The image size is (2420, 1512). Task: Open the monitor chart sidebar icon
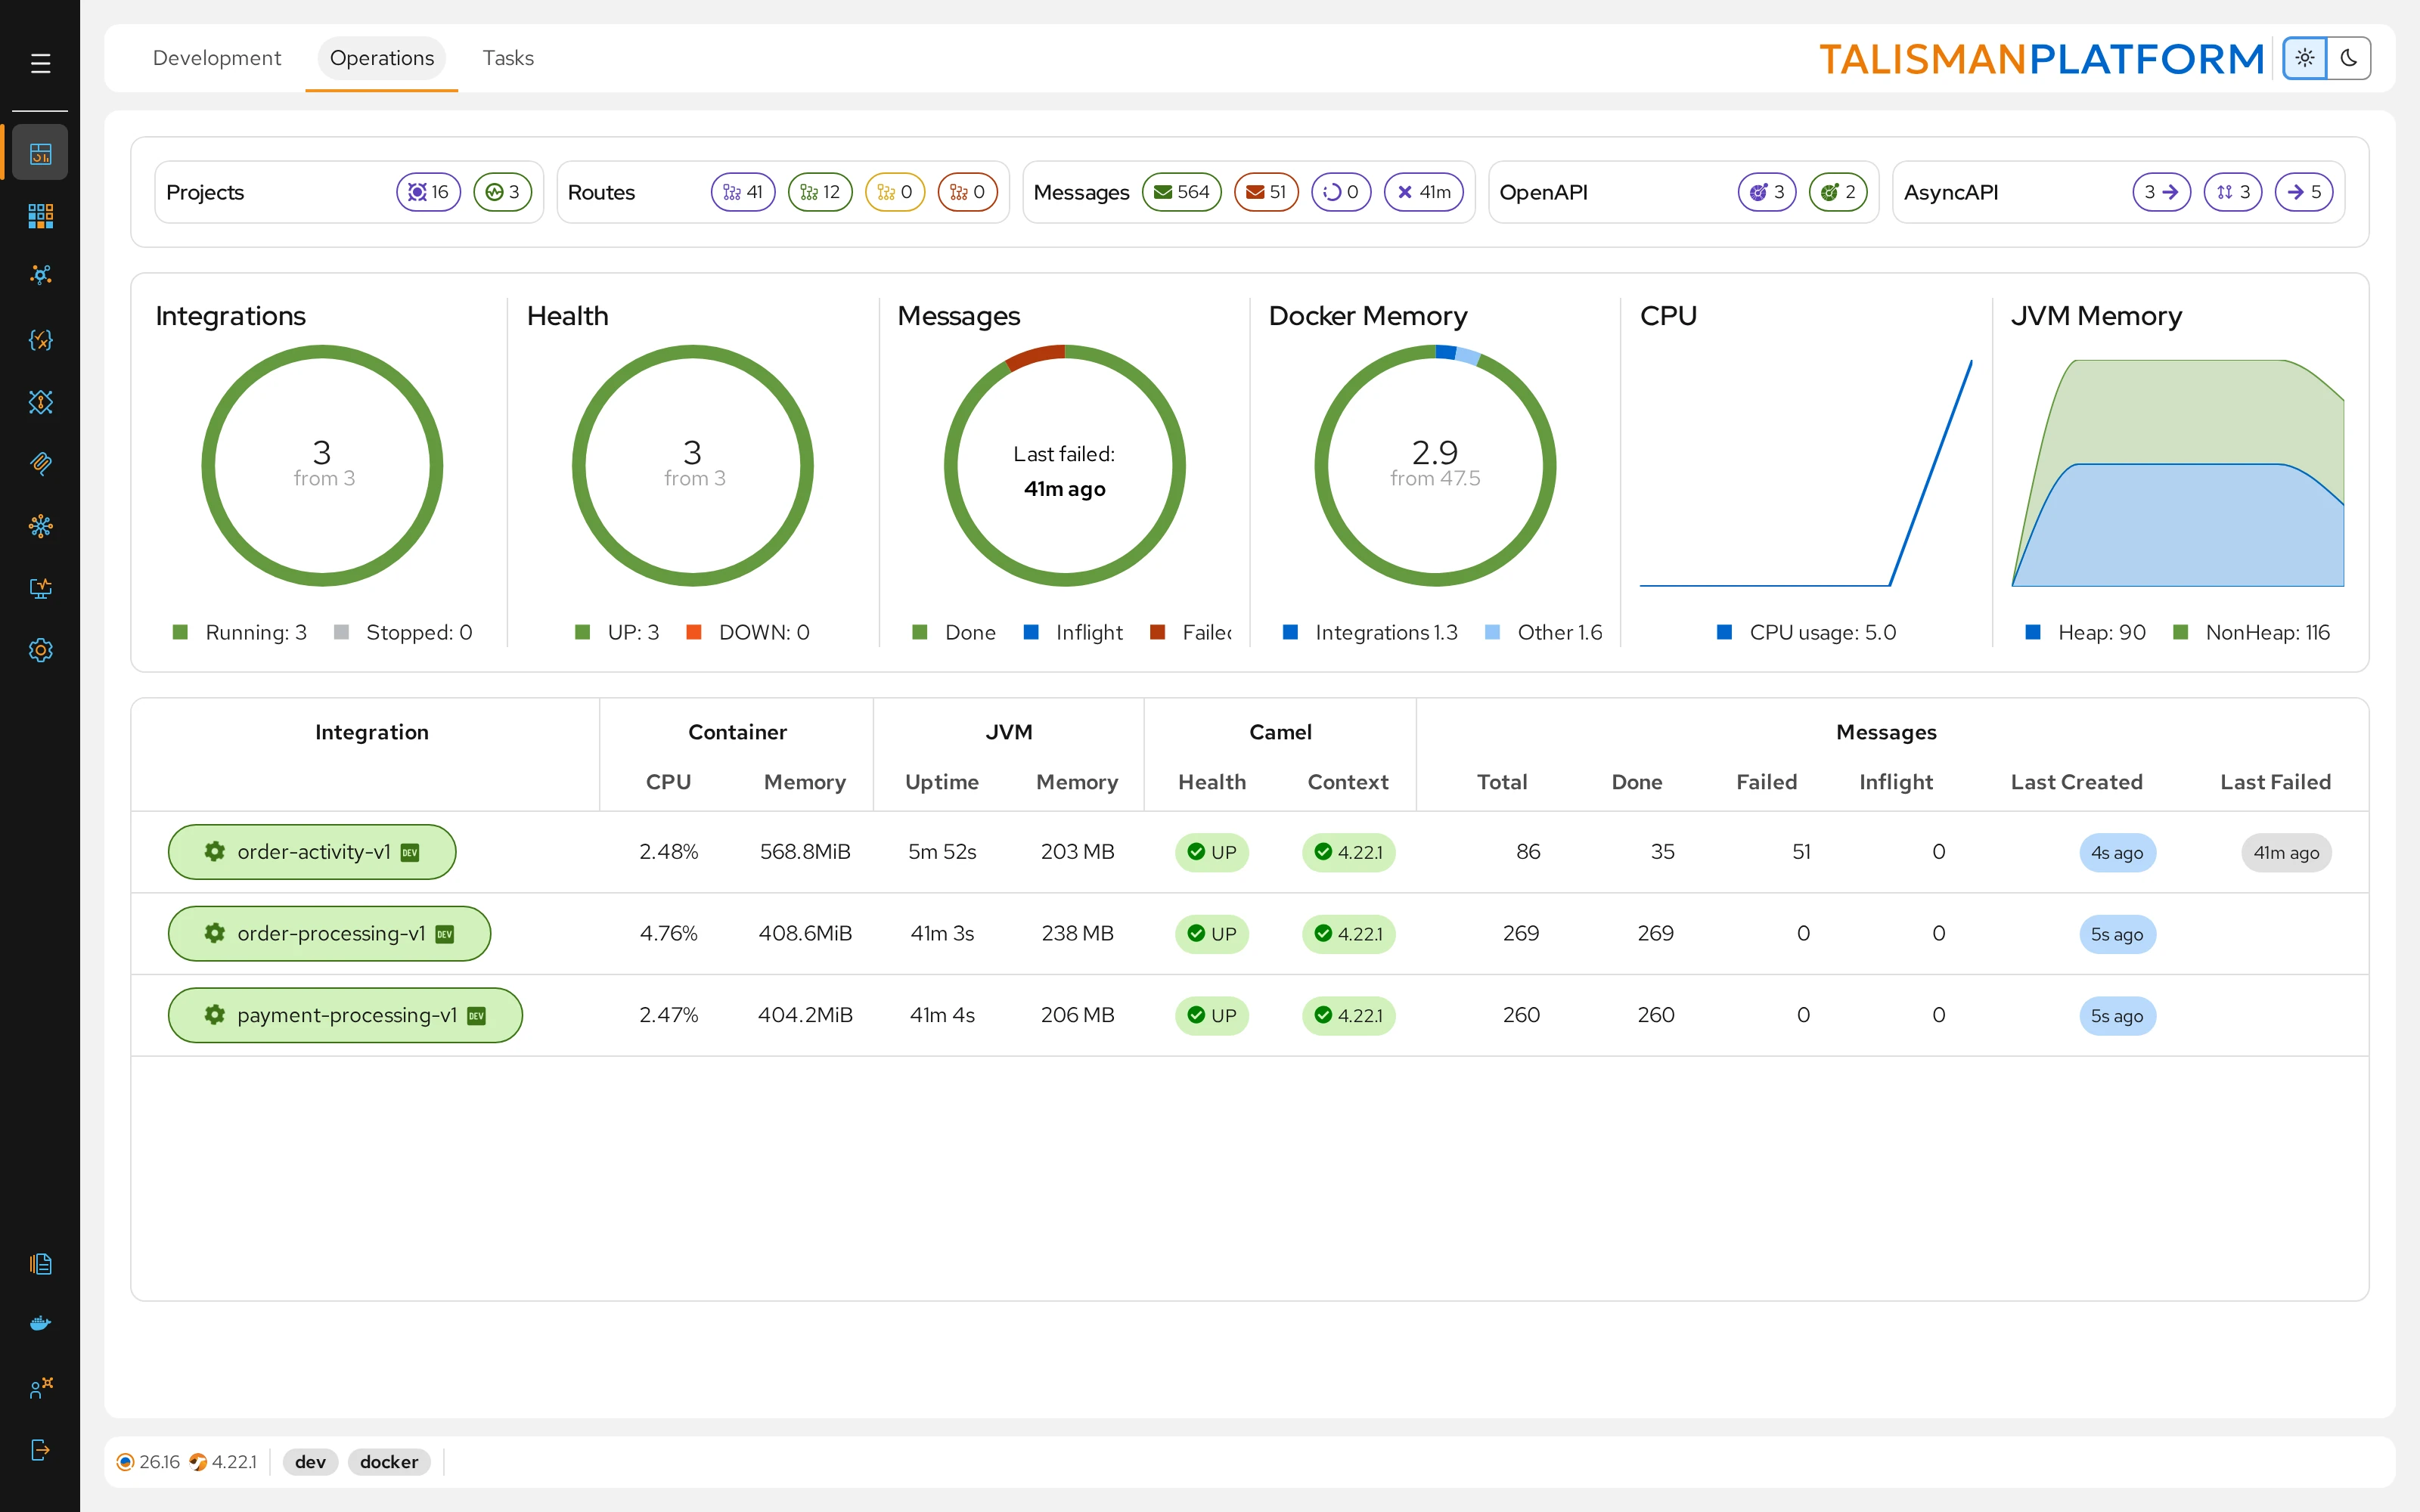40,588
